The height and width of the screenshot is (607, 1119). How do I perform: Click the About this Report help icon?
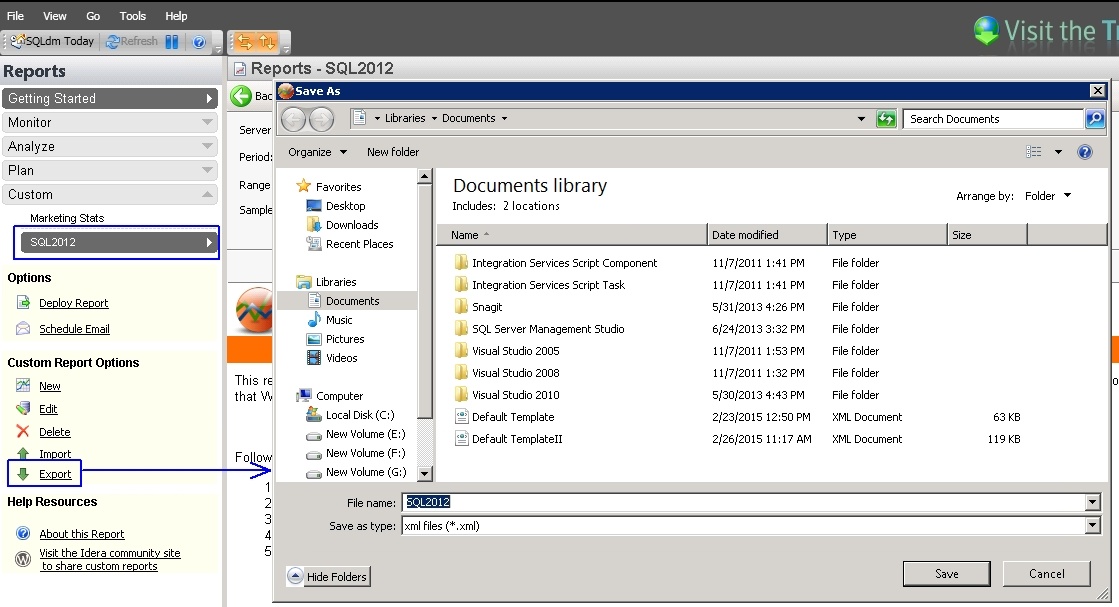pos(24,533)
